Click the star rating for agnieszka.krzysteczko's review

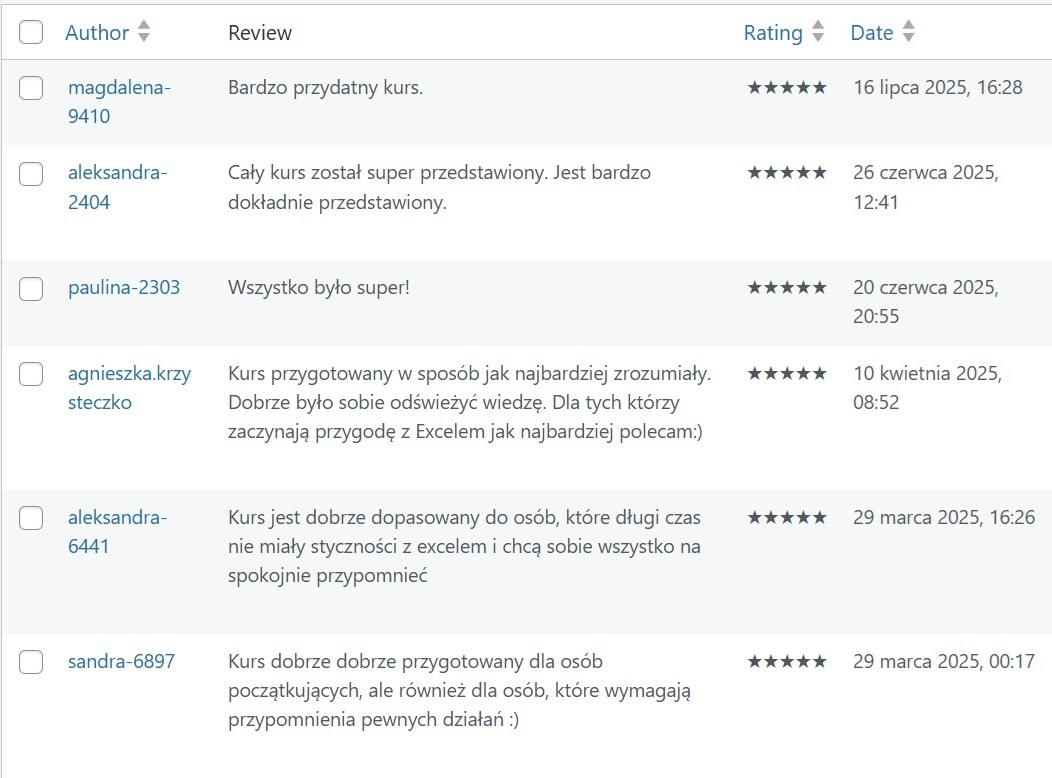[787, 374]
